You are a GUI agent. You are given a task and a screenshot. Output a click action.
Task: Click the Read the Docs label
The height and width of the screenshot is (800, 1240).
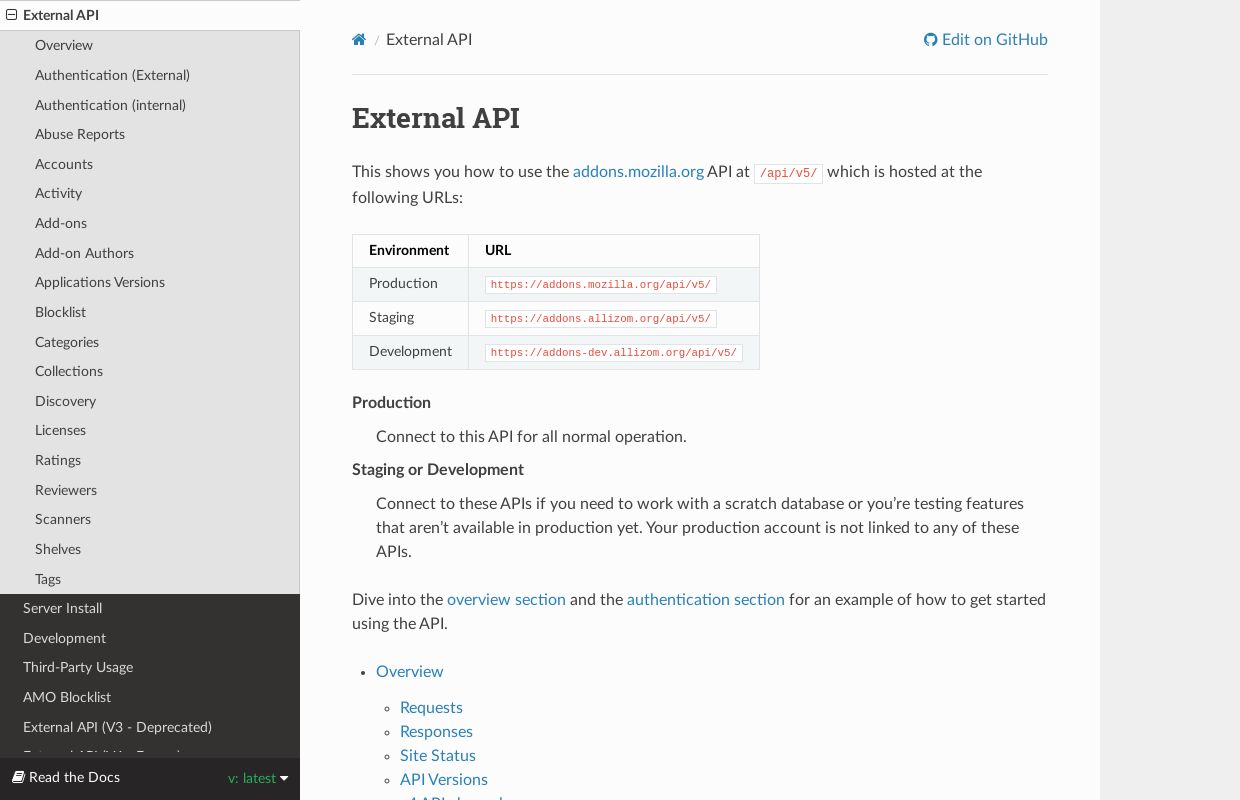(x=74, y=777)
